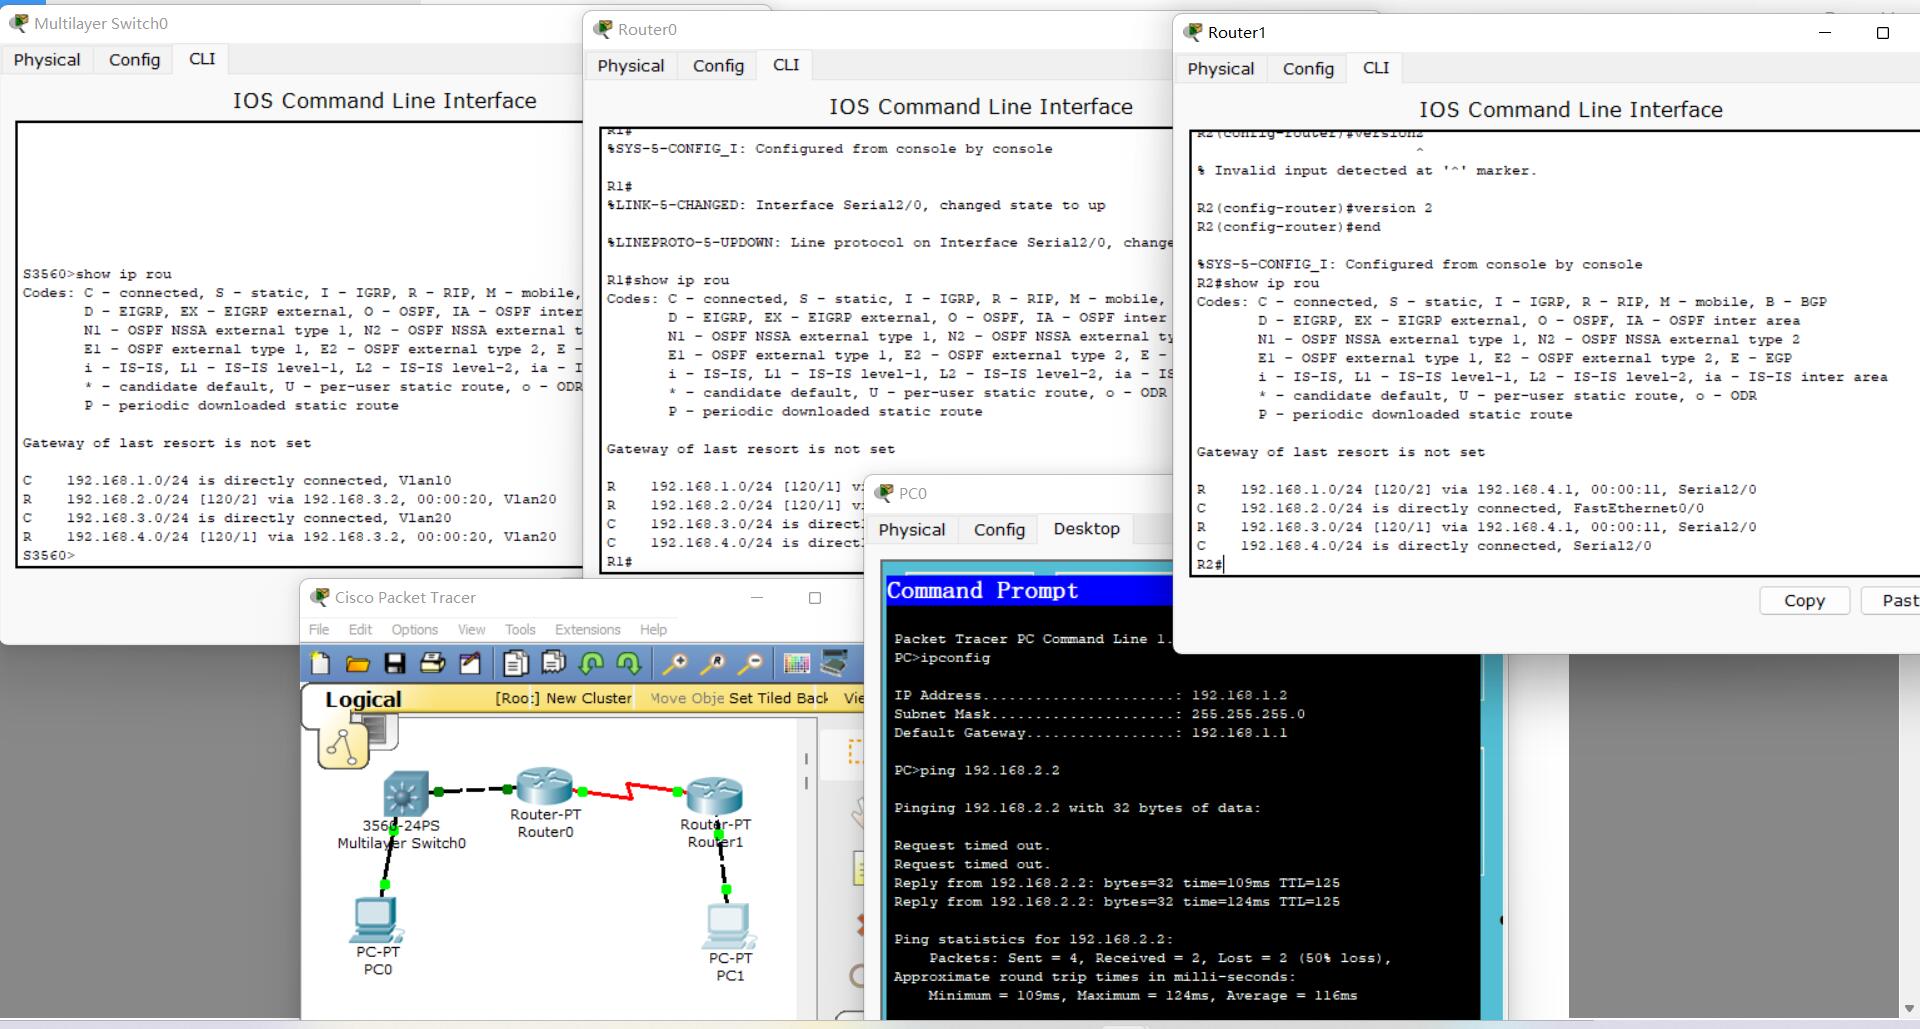Click the Set Tiled Background button
This screenshot has height=1029, width=1920.
[x=778, y=698]
